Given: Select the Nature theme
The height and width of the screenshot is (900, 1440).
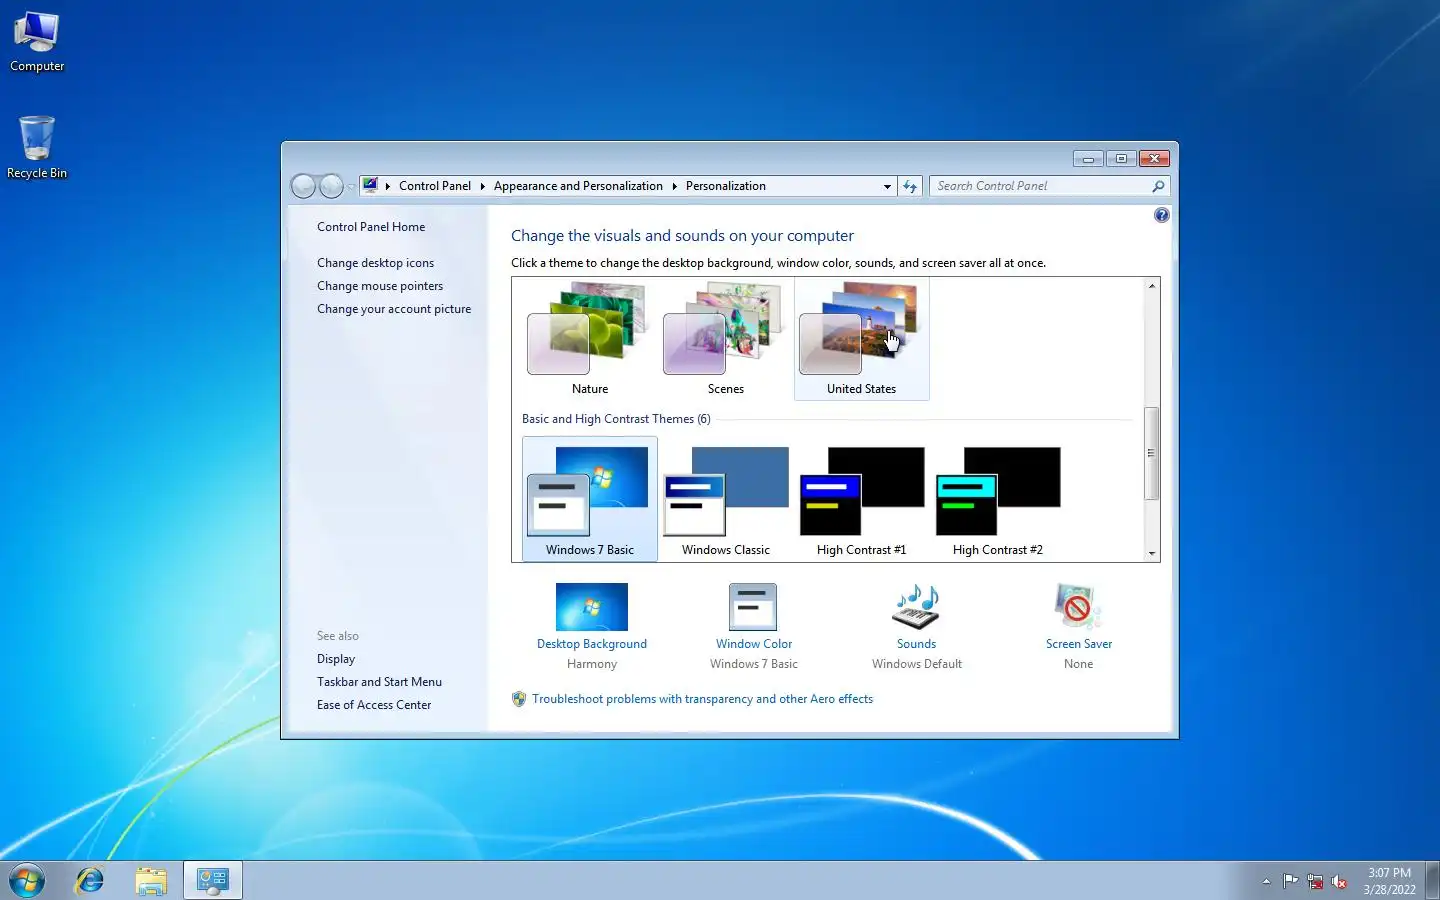Looking at the screenshot, I should (589, 339).
